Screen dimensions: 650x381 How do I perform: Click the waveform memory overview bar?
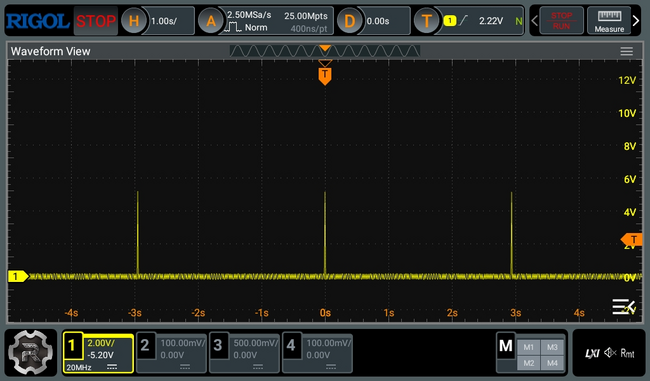point(325,51)
